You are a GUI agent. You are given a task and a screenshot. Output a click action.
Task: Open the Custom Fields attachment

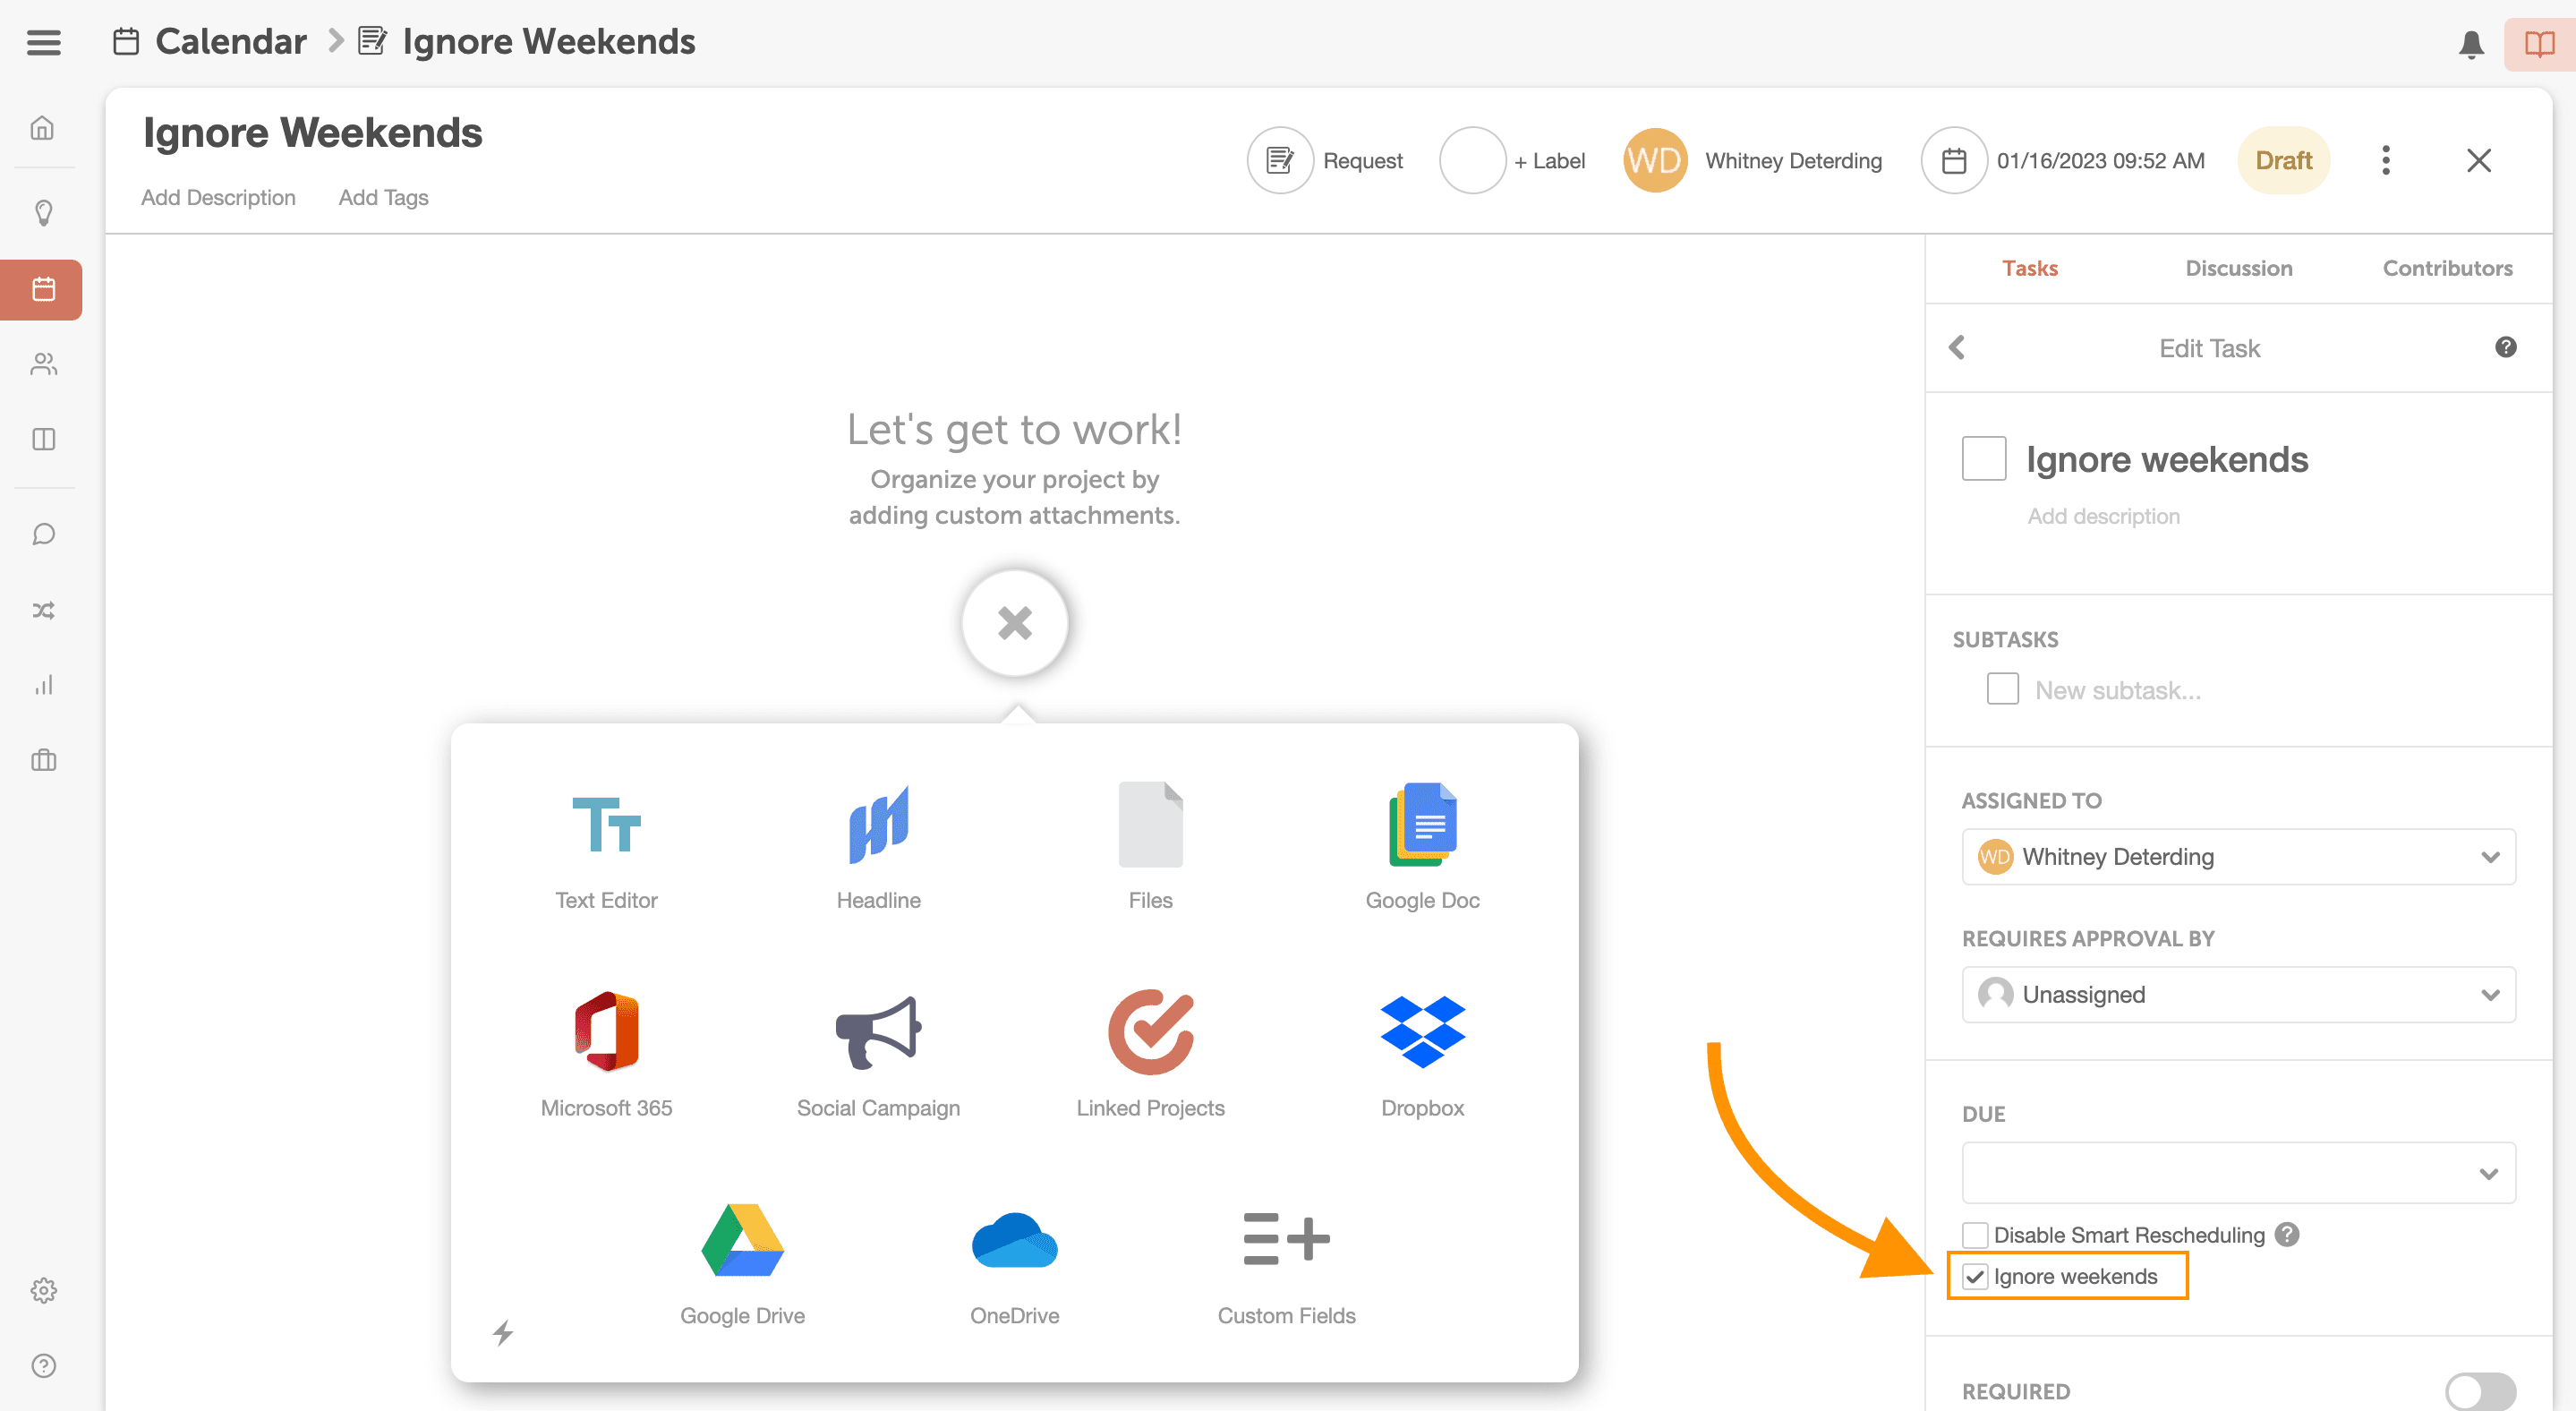1285,1240
